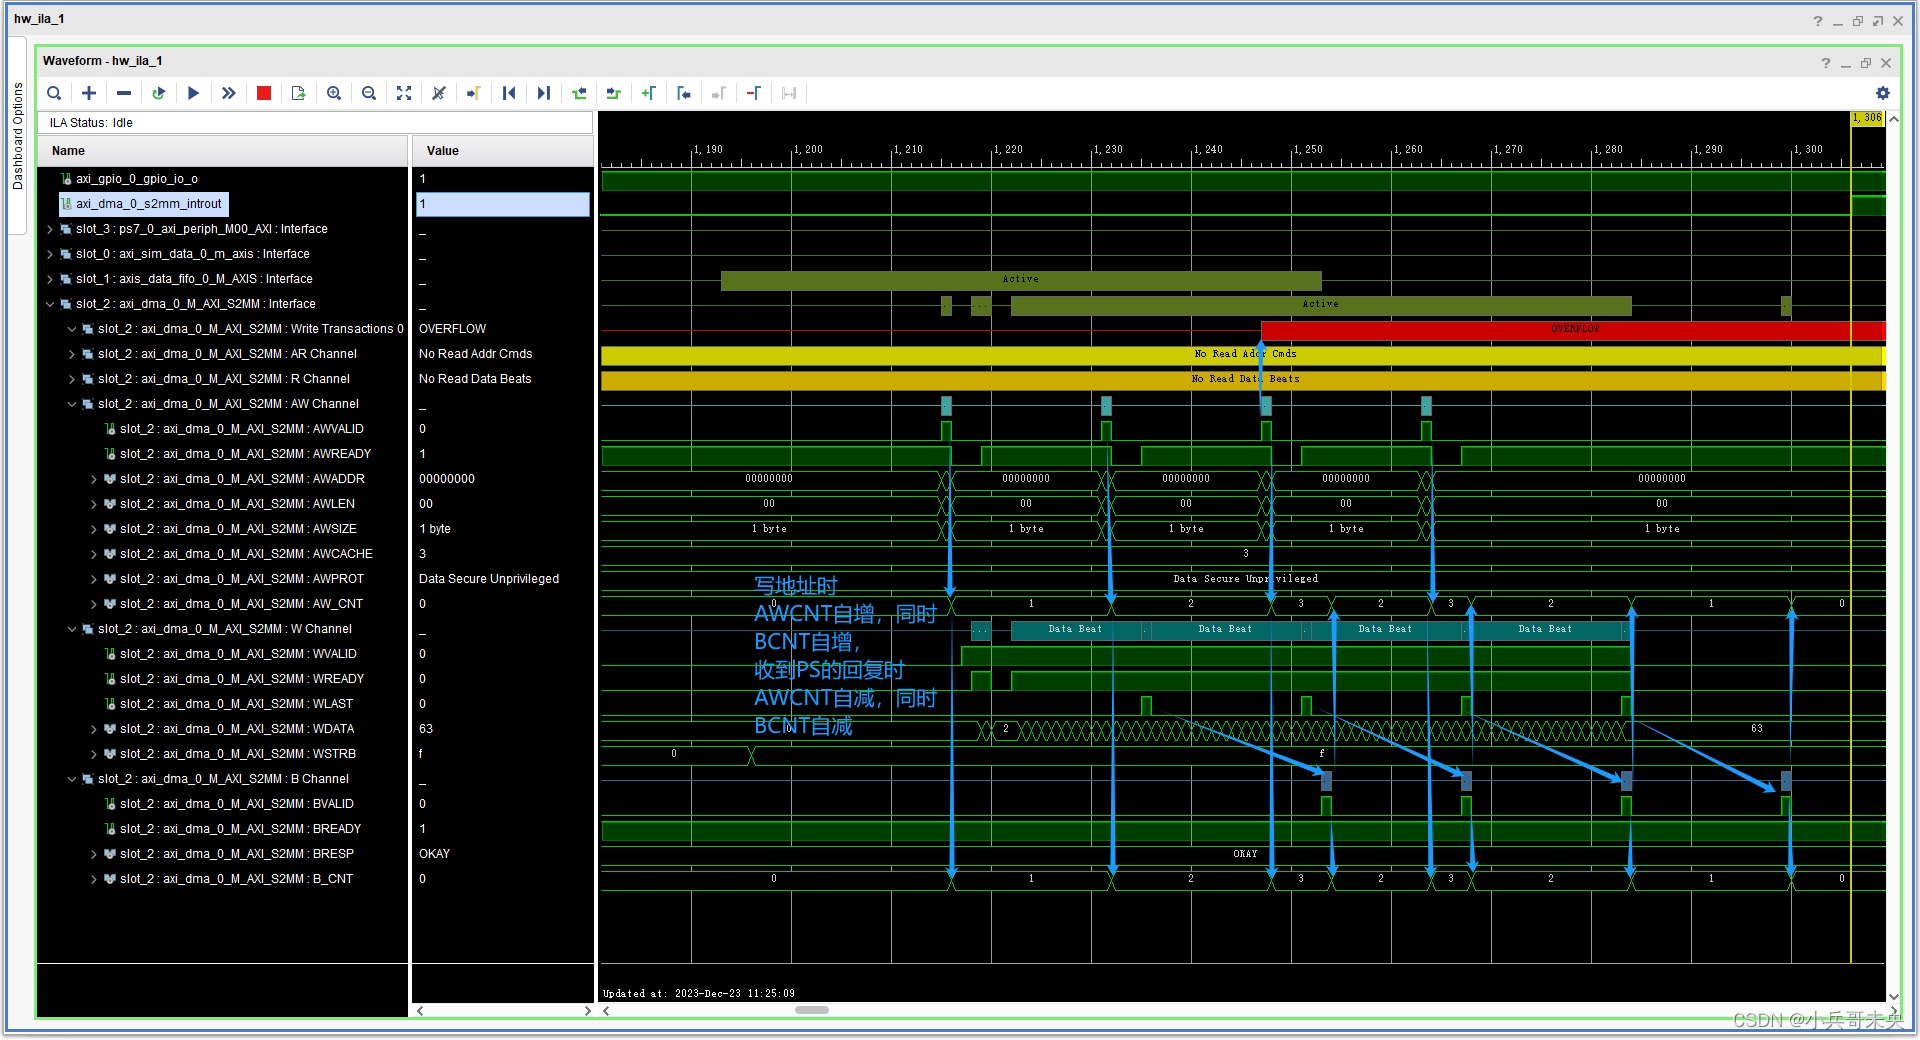Viewport: 1920px width, 1040px height.
Task: Click the ILA Status Idle bar
Action: 92,122
